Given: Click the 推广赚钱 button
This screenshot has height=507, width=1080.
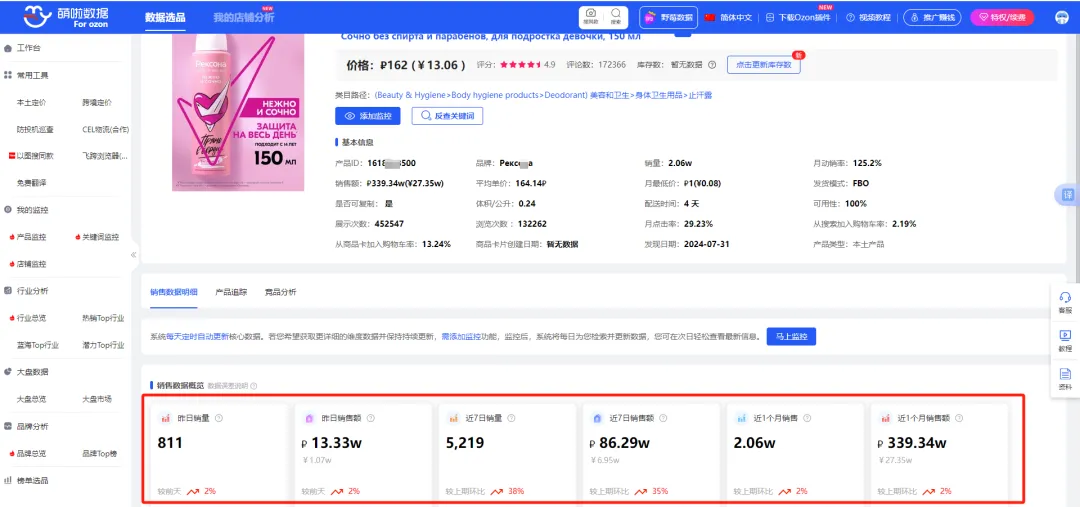Looking at the screenshot, I should tap(932, 17).
